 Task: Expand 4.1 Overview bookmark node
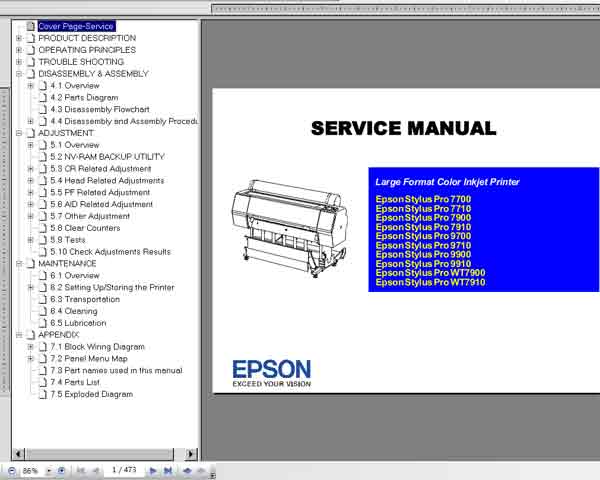[x=31, y=85]
